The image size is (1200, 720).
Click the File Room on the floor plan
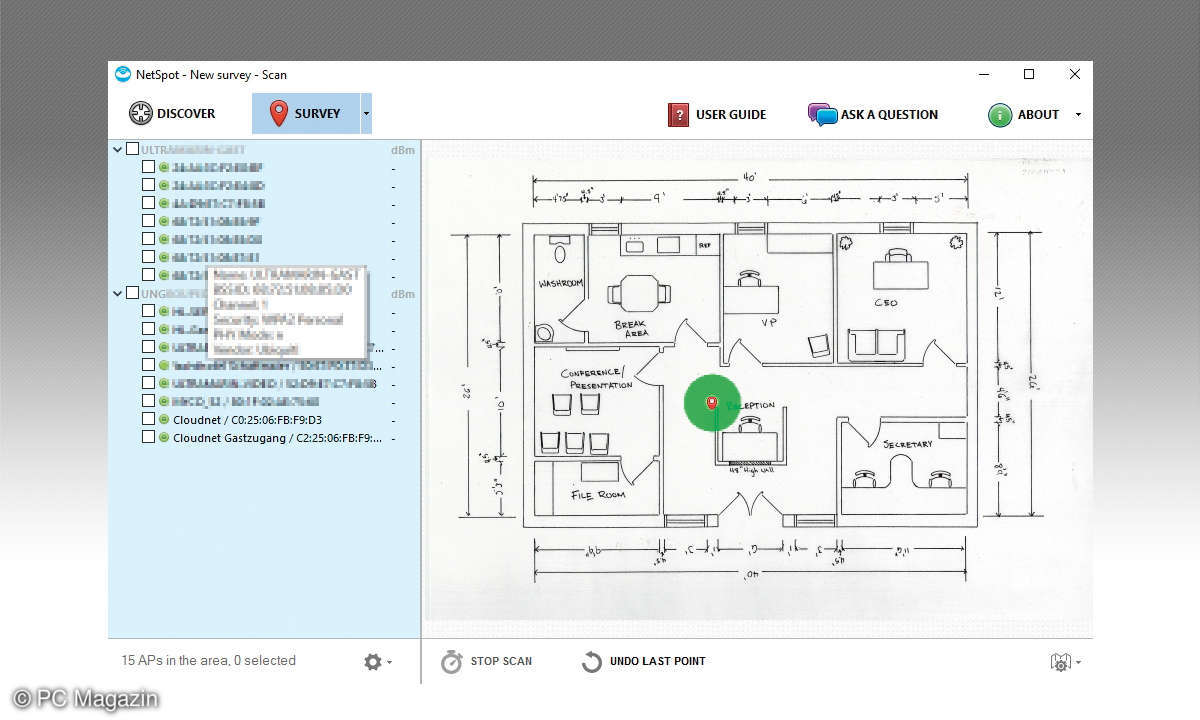coord(597,486)
